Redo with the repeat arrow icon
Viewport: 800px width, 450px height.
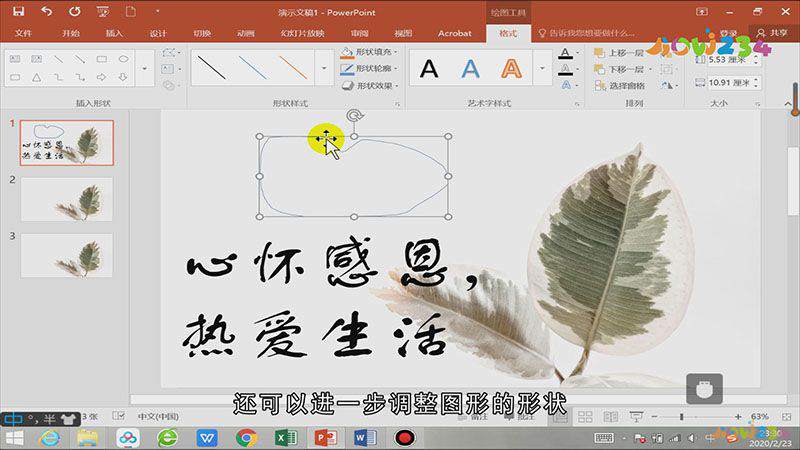(75, 11)
